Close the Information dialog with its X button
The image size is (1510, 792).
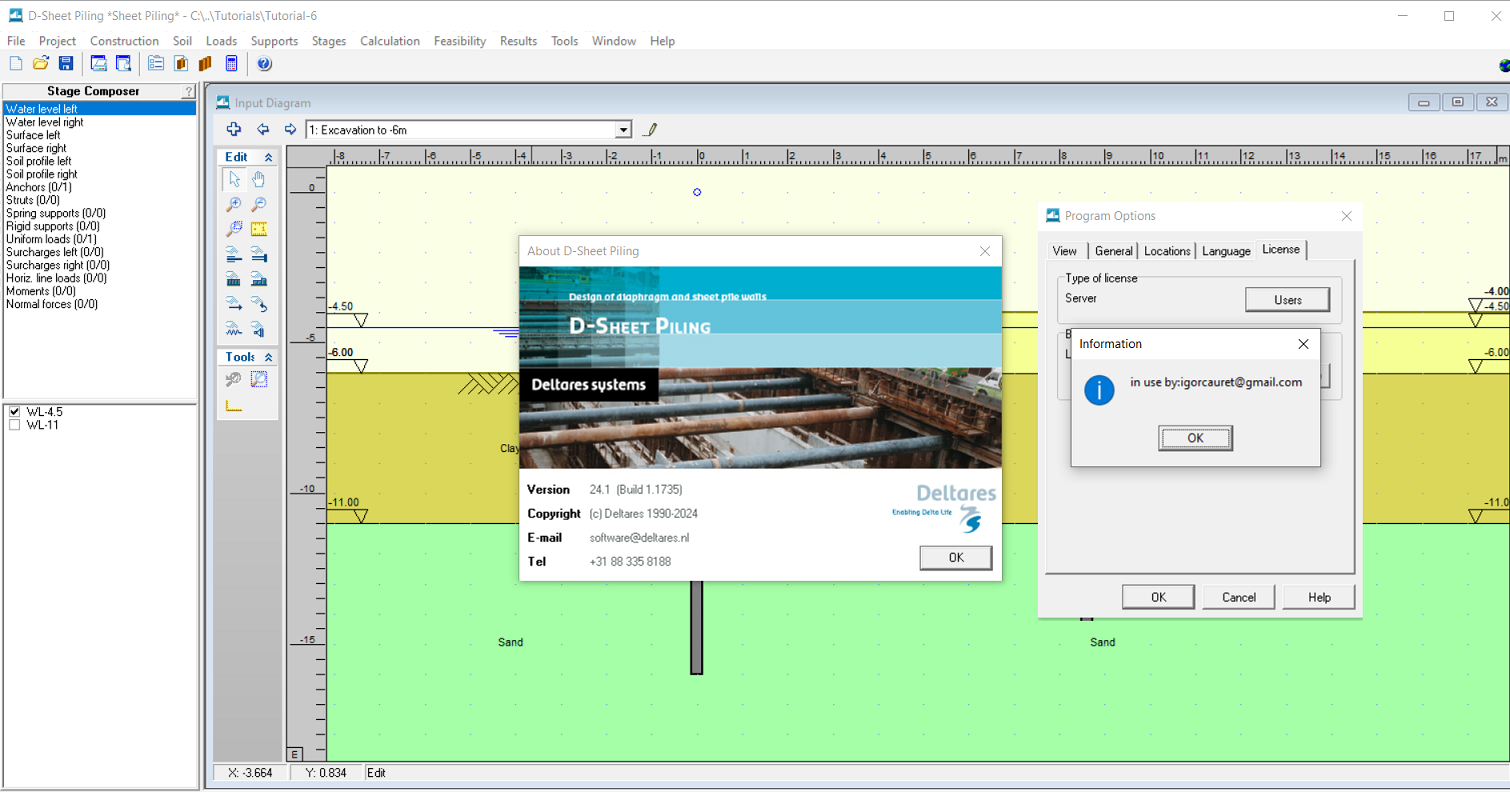(1303, 344)
